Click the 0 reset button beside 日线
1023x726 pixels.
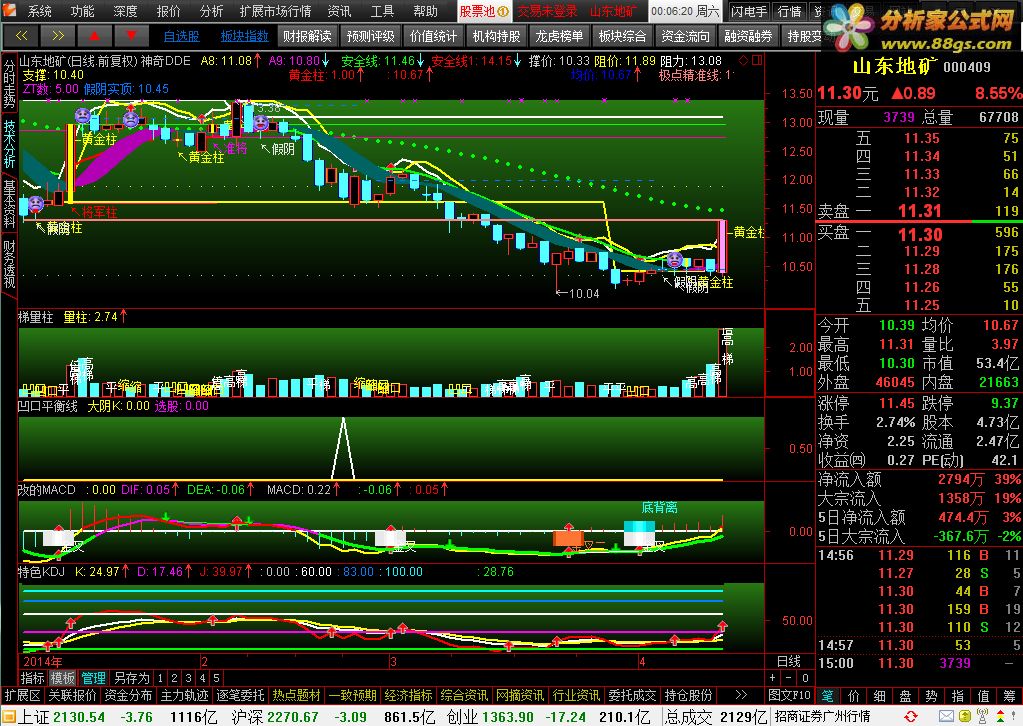tap(805, 678)
